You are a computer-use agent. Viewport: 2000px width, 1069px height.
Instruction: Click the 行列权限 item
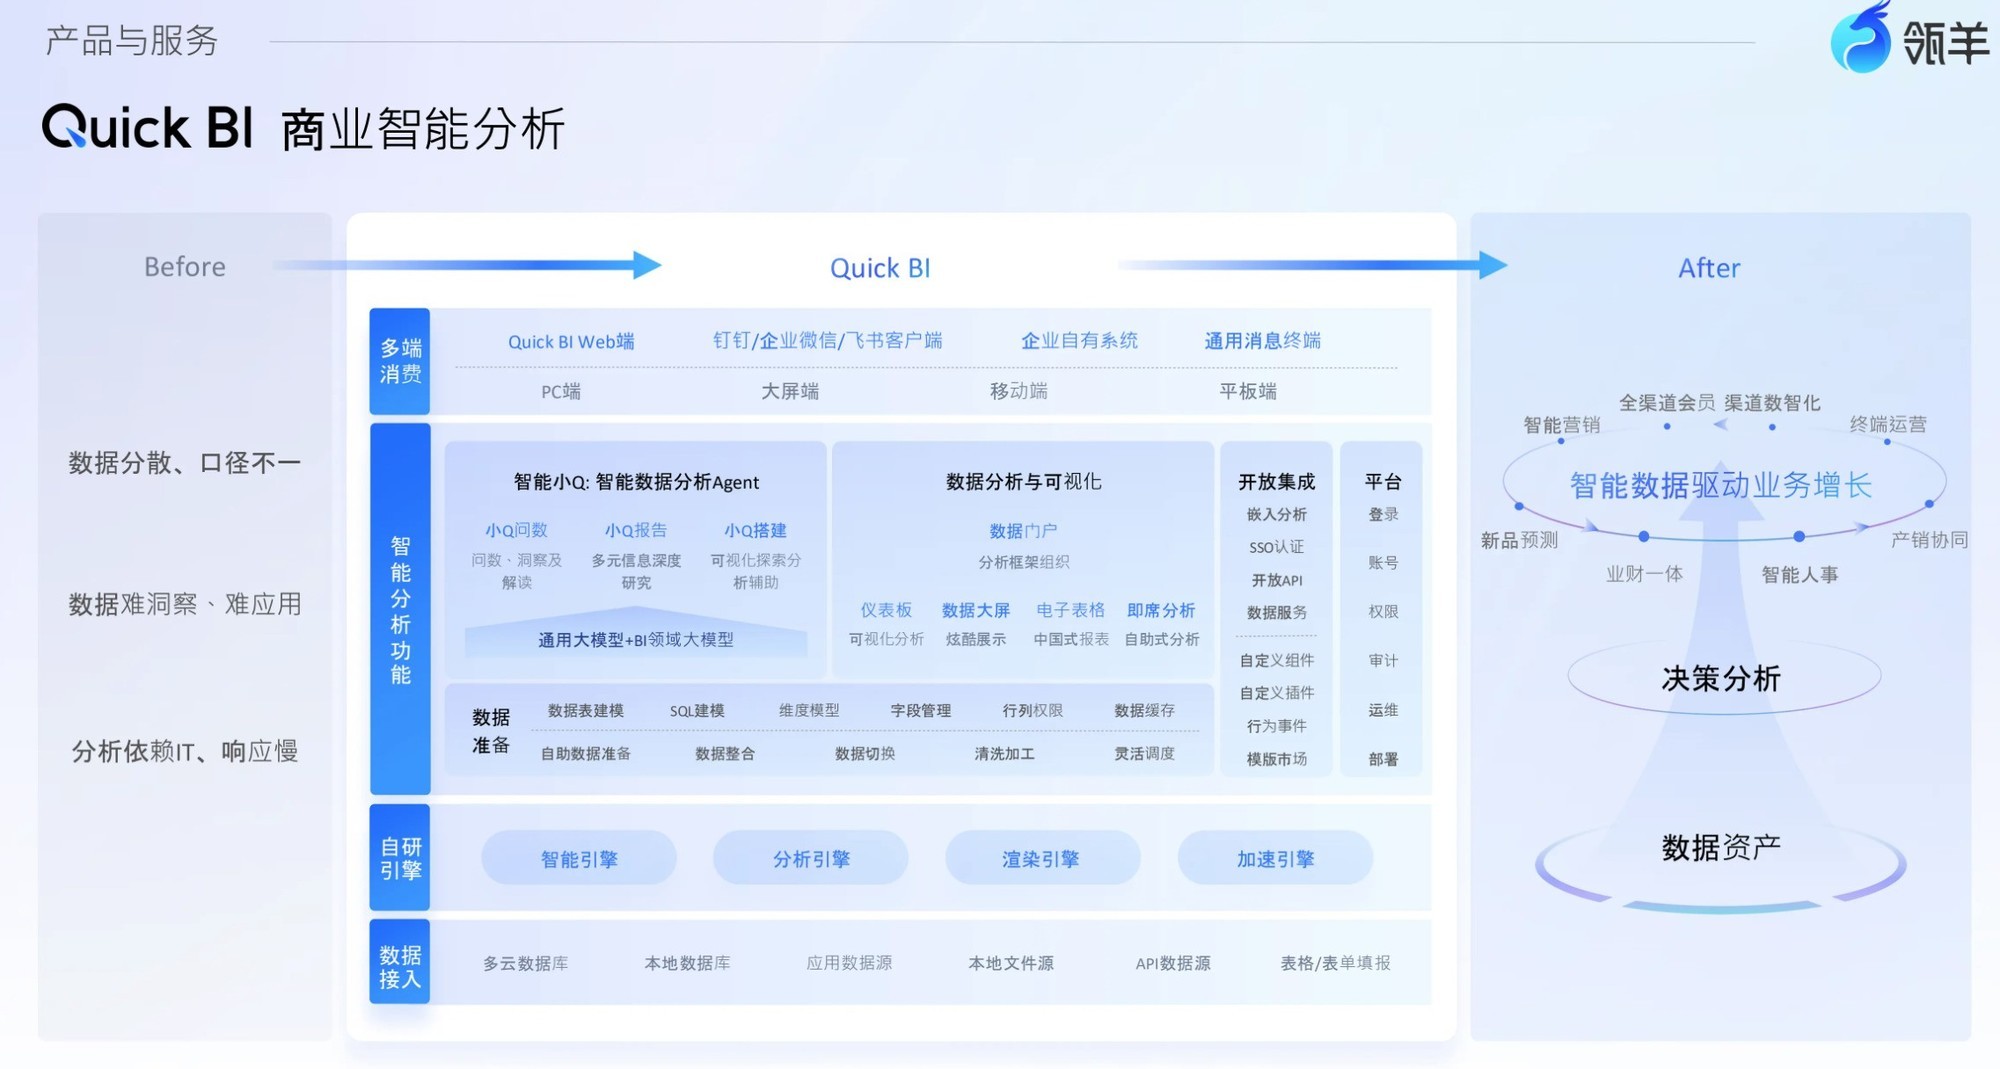(1032, 710)
